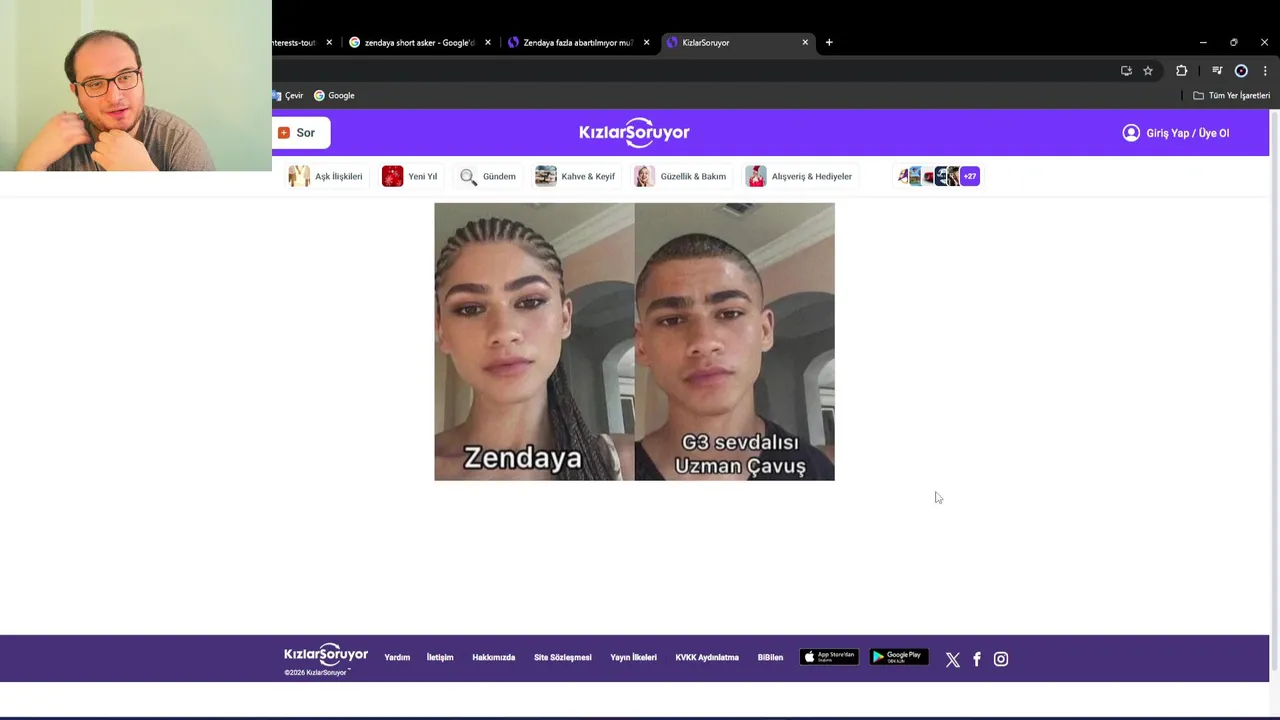The image size is (1280, 720).
Task: Switch to the zendaya short asker Google tab
Action: coord(418,43)
